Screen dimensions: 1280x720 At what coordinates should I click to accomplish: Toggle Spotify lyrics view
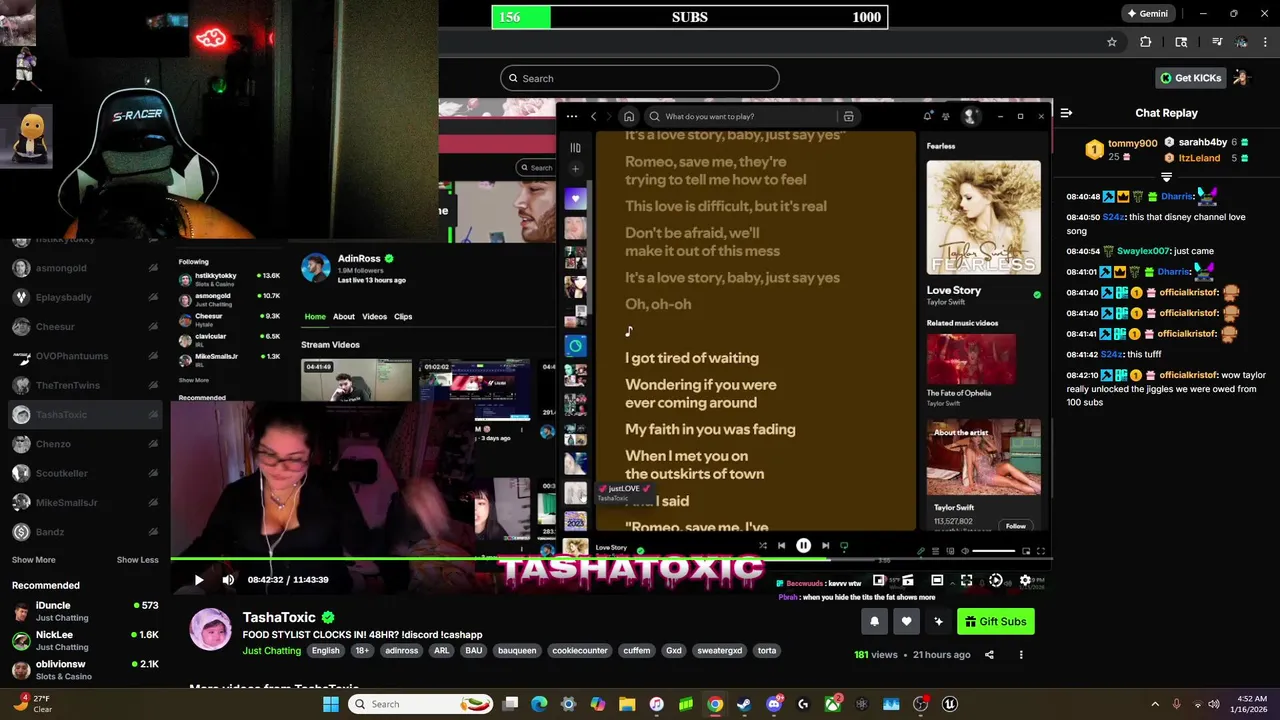921,551
